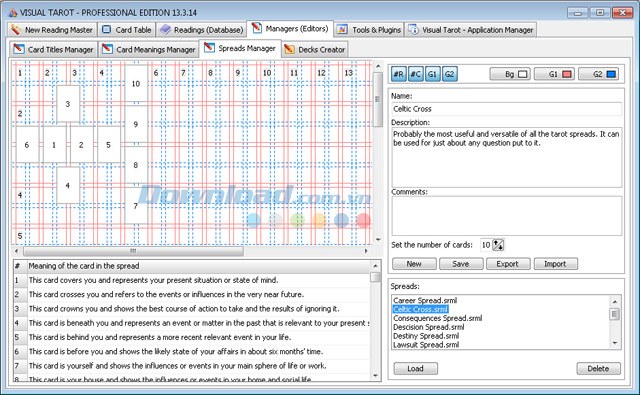Viewport: 640px width, 395px height.
Task: Select Celtic Cross.srml in the list
Action: [420, 309]
